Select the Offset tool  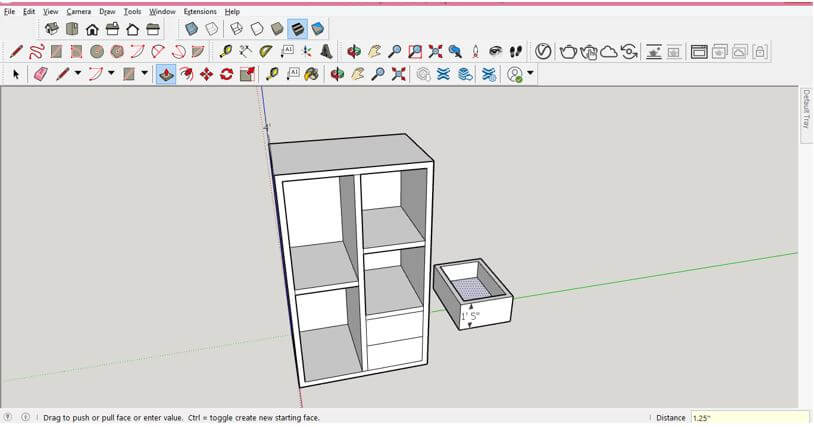tap(186, 74)
